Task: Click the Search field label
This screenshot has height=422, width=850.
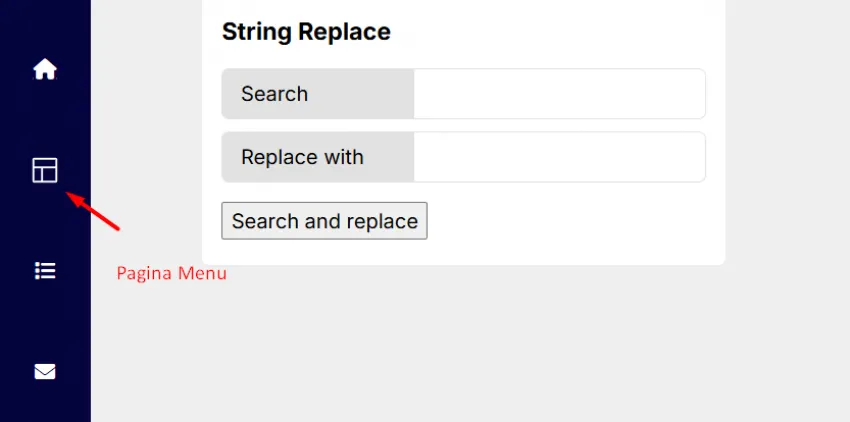Action: (x=275, y=94)
